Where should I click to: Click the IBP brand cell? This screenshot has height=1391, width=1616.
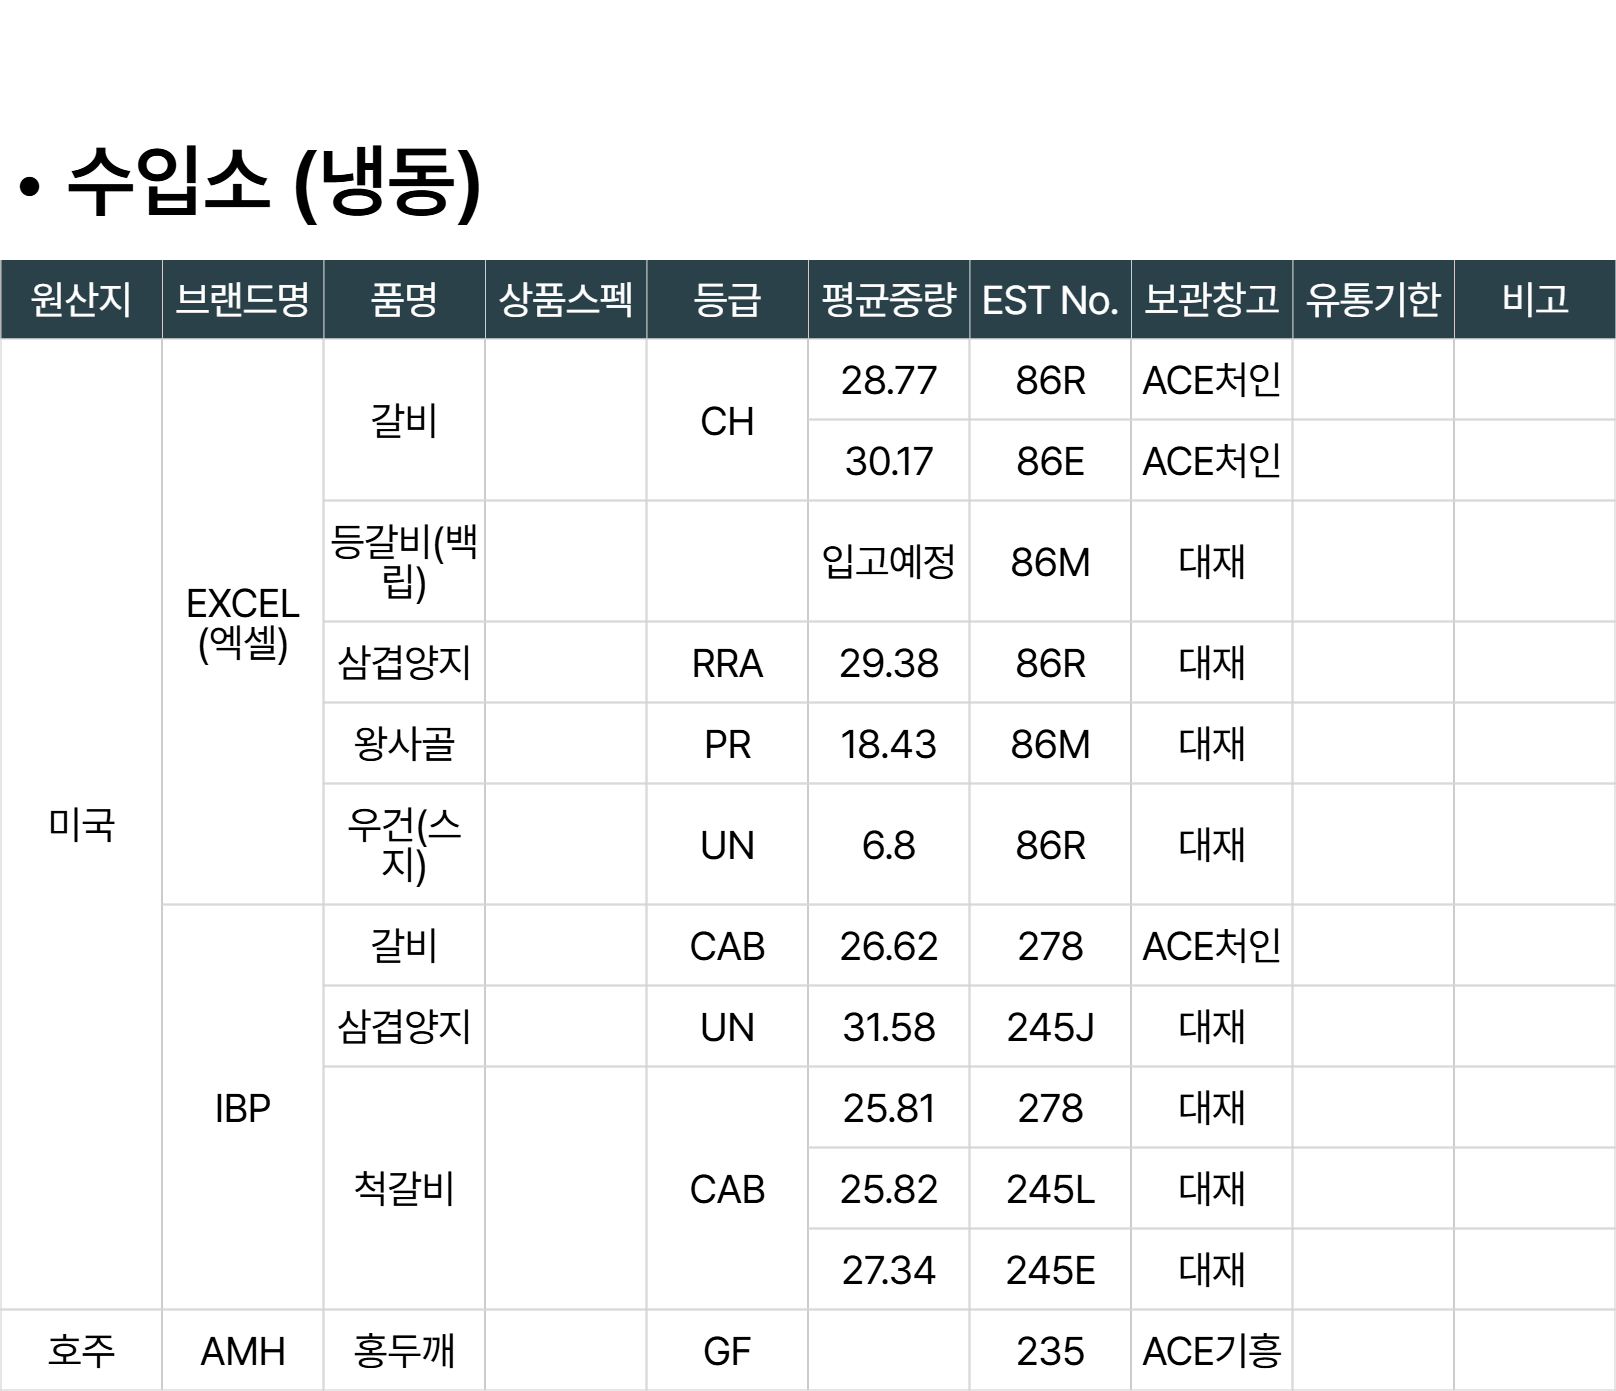coord(242,1108)
